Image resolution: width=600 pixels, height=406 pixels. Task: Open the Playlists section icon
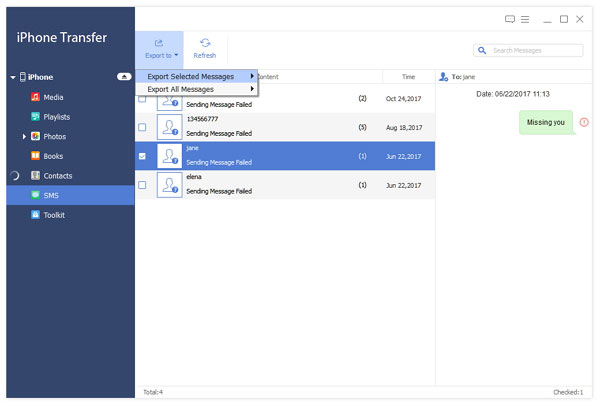tap(35, 116)
